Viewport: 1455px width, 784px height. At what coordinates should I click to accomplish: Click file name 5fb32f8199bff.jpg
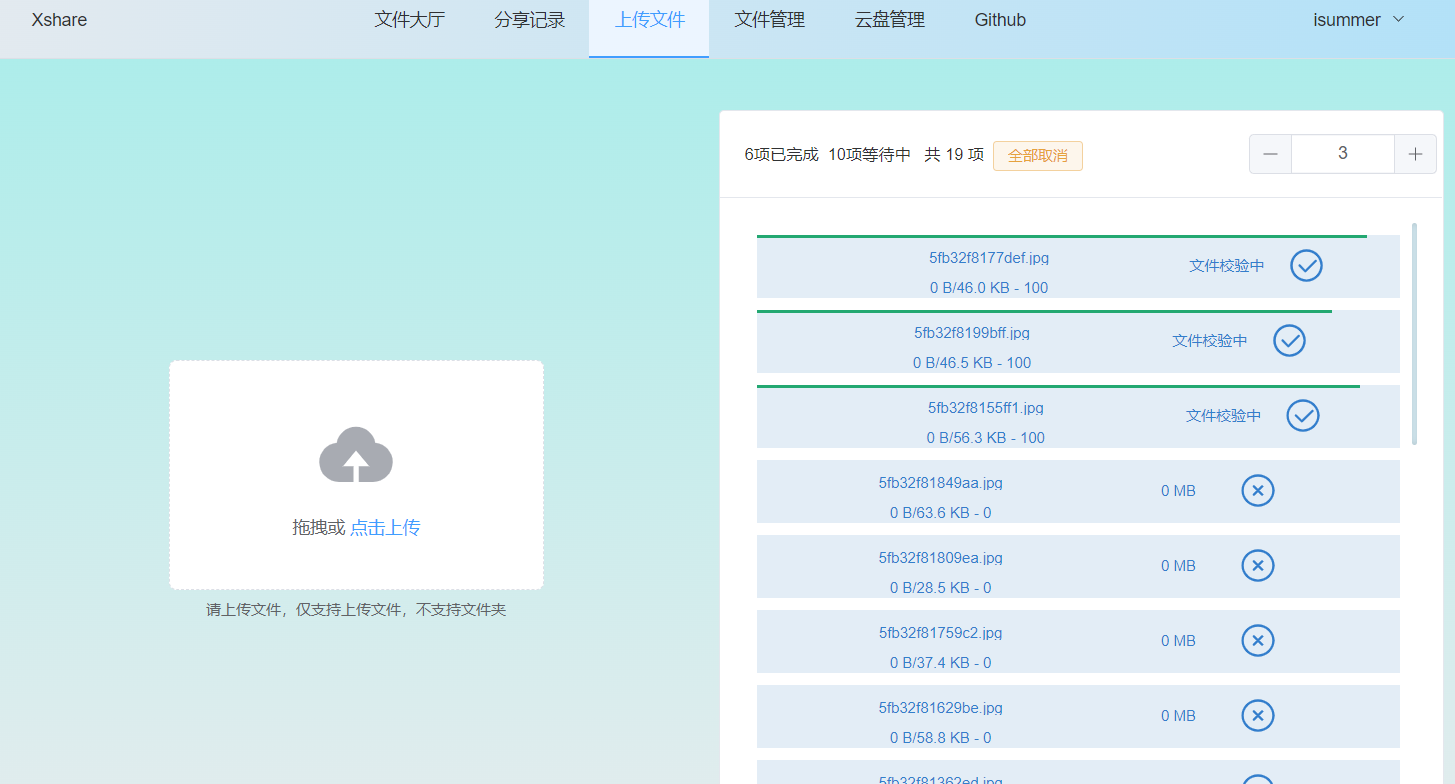[x=972, y=333]
